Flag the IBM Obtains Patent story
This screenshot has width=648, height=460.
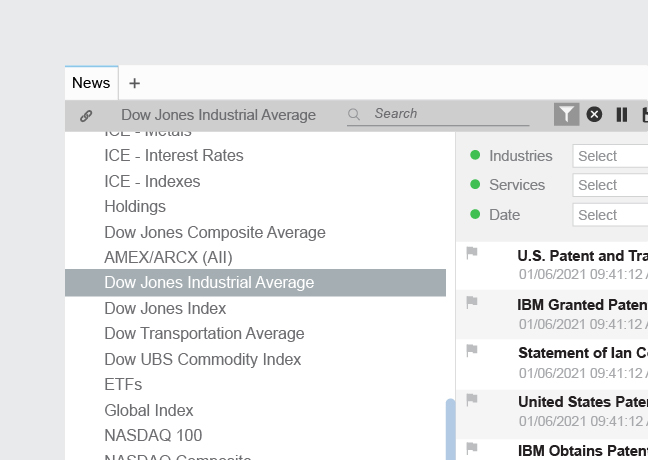(472, 448)
